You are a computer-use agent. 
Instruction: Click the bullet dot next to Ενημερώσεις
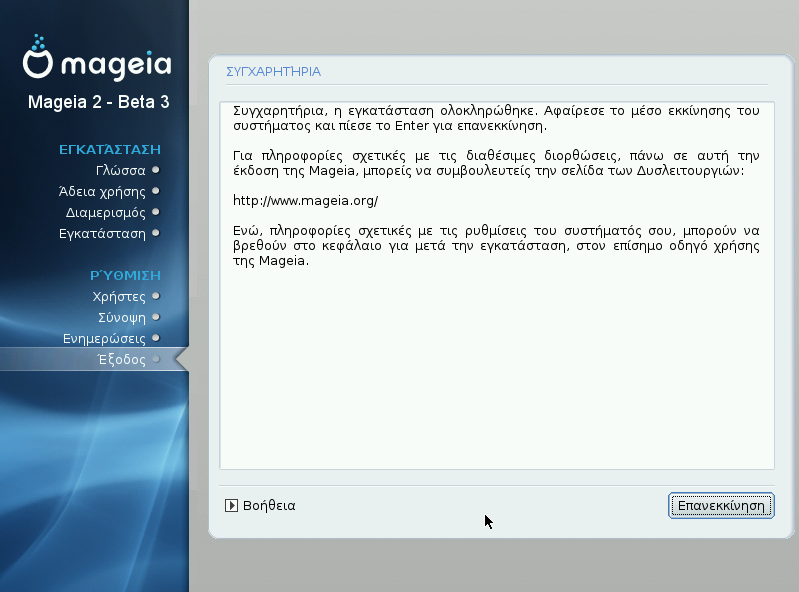click(x=156, y=338)
